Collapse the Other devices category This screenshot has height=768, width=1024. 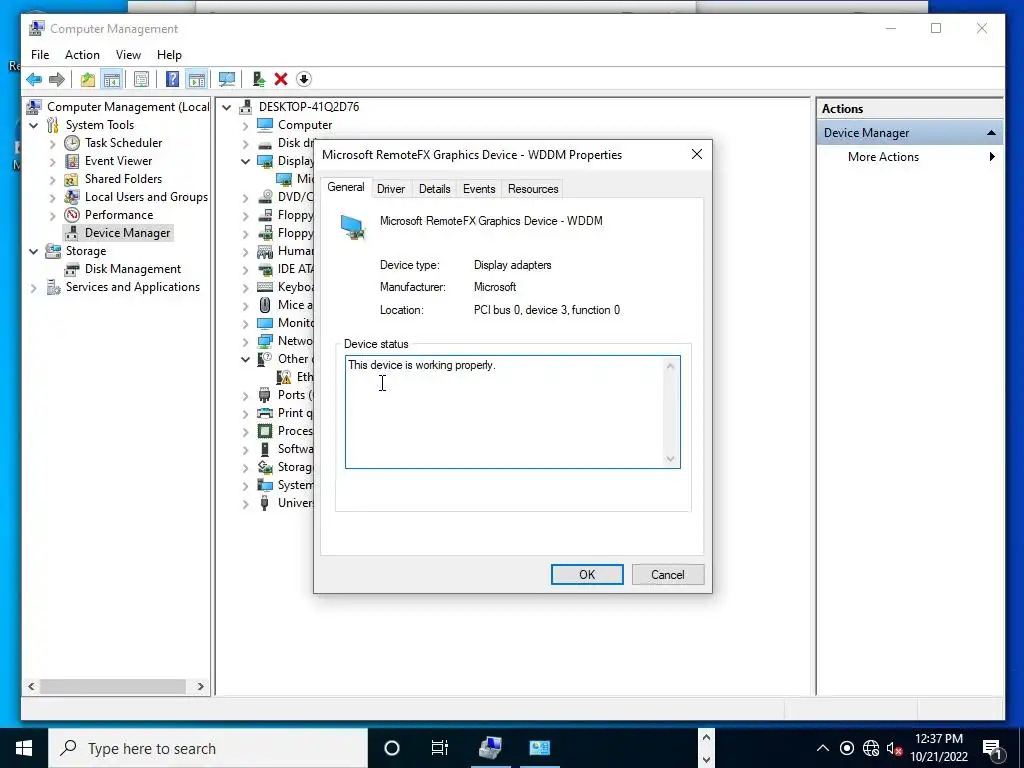[x=246, y=359]
